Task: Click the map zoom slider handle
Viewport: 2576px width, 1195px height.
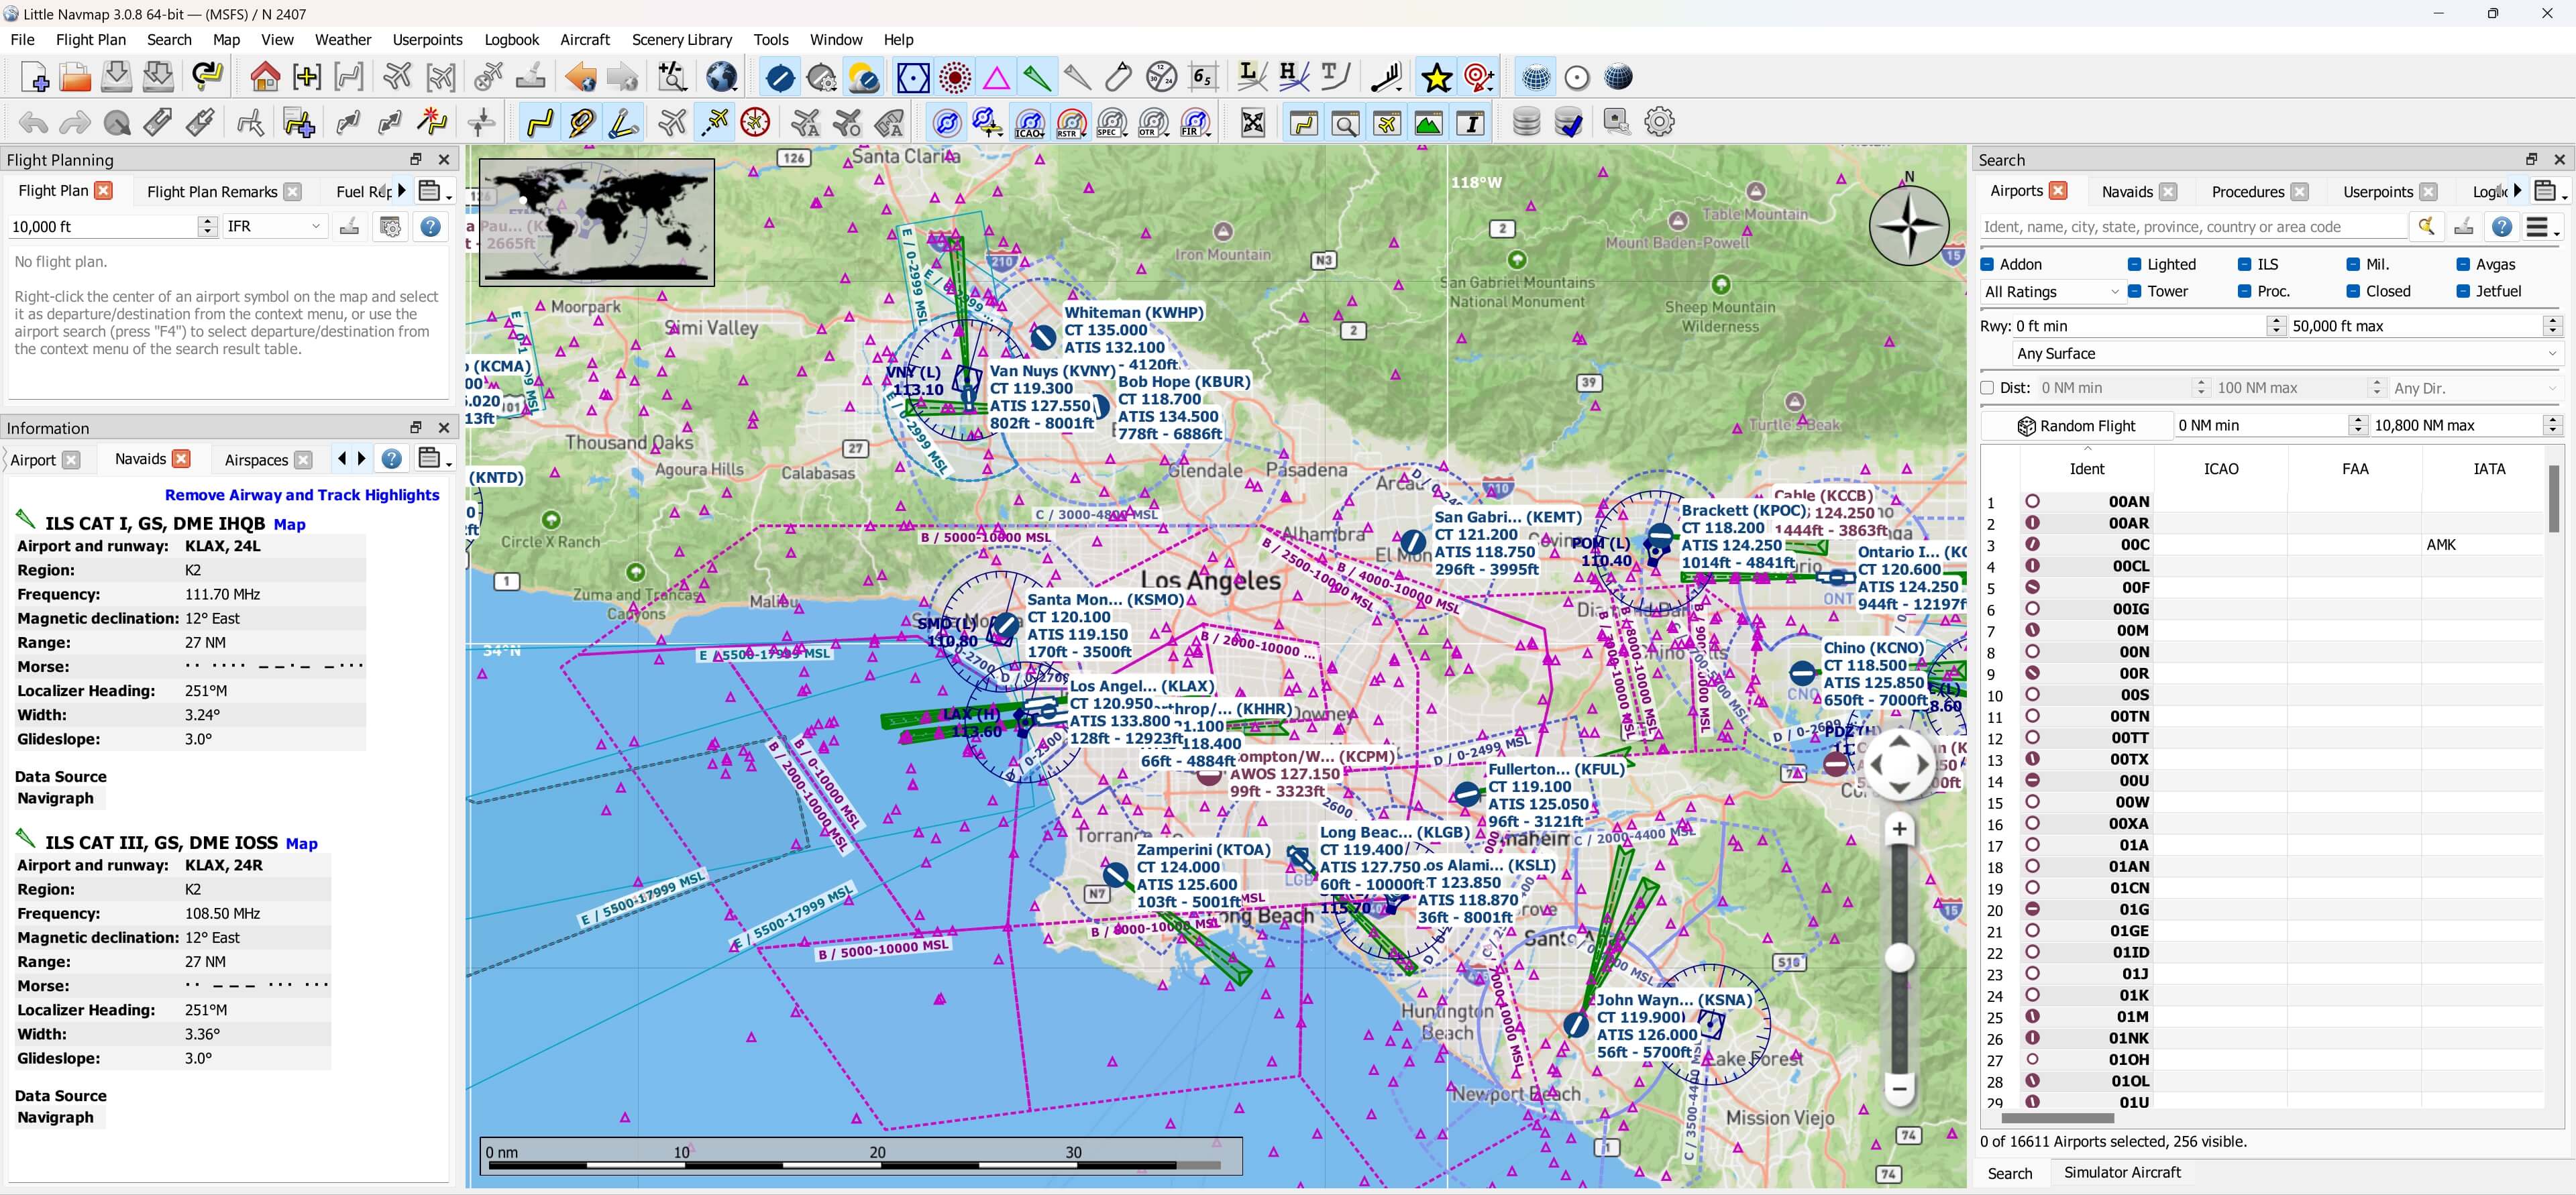Action: click(x=1899, y=957)
